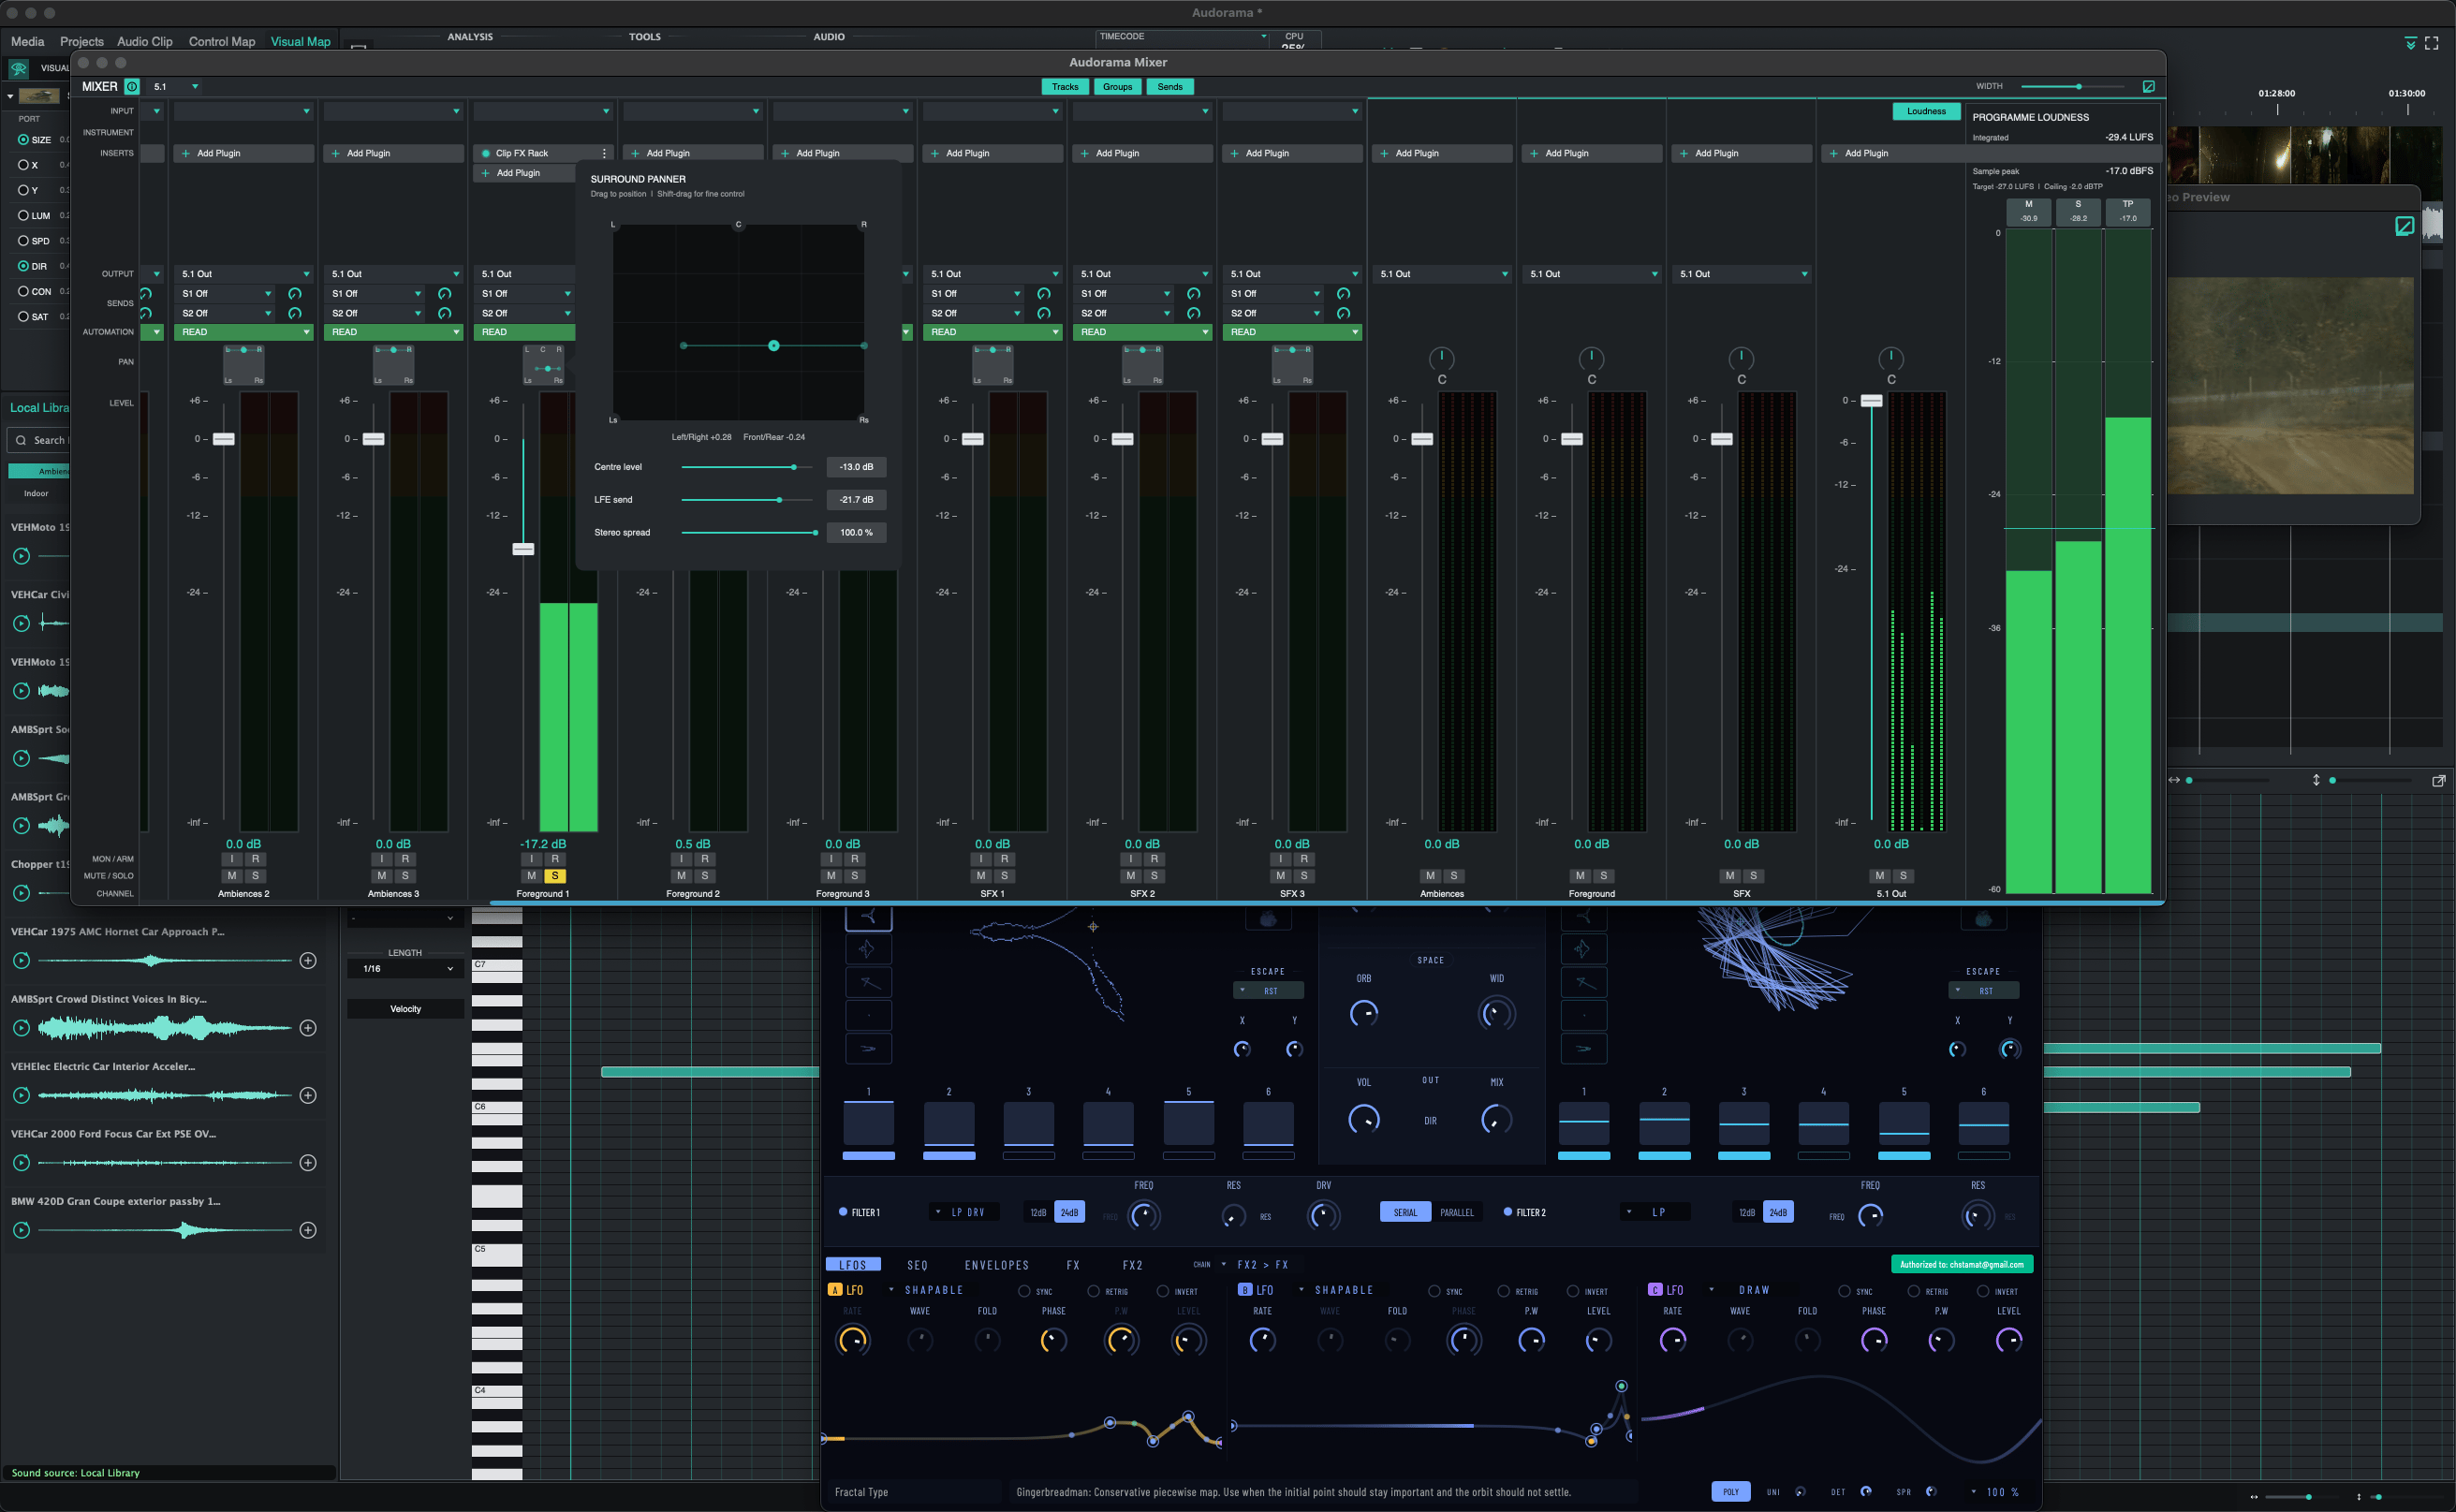Click the LFO C LEVEL knob
Screen dimensions: 2456x1512
click(x=2008, y=1340)
